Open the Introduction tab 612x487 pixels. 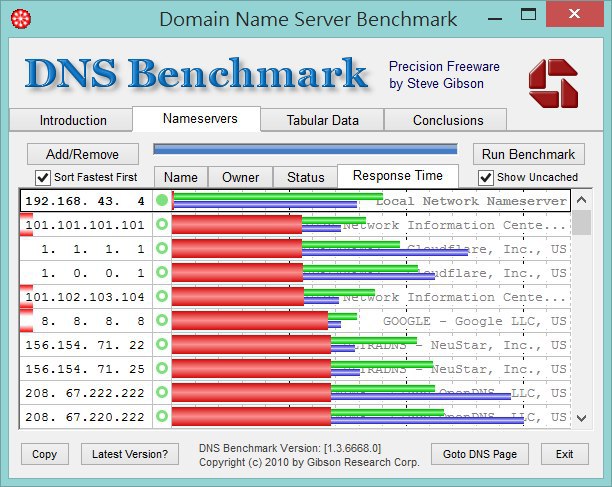tap(71, 120)
